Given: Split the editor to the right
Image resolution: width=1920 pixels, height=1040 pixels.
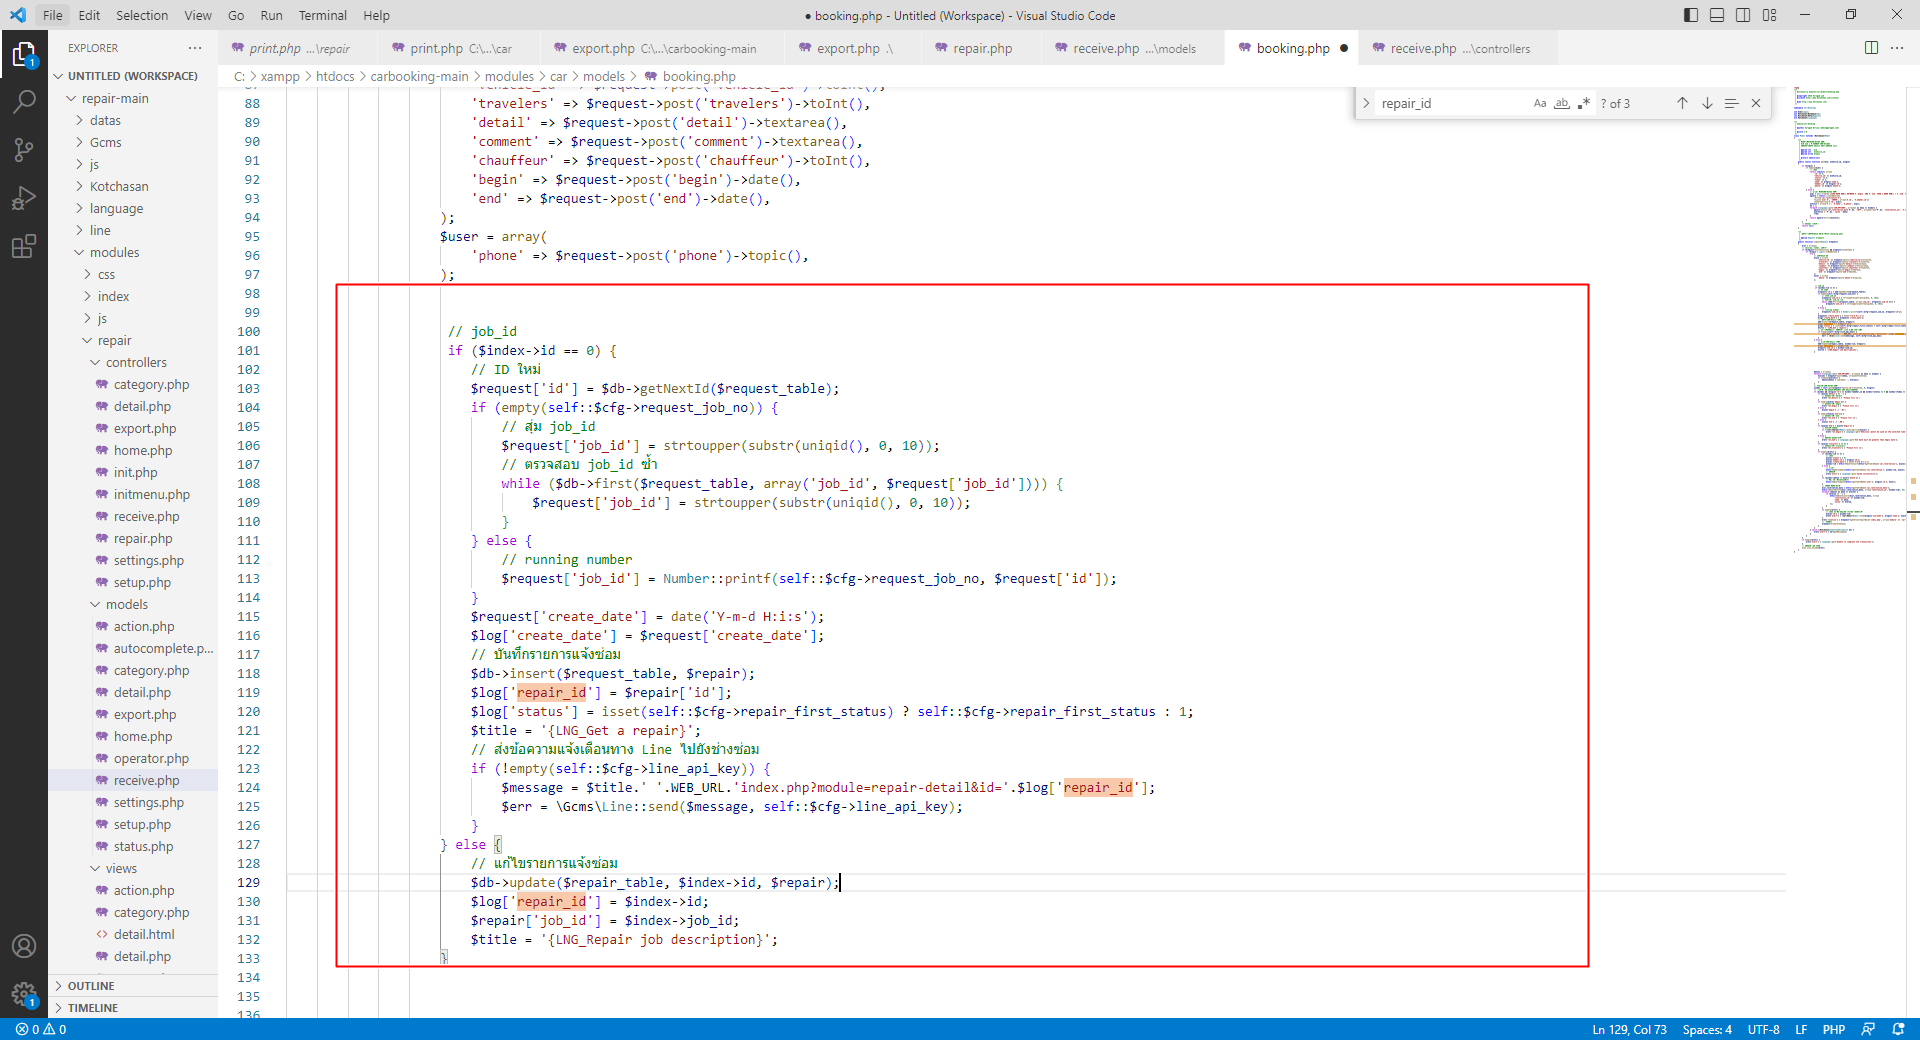Looking at the screenshot, I should tap(1871, 48).
